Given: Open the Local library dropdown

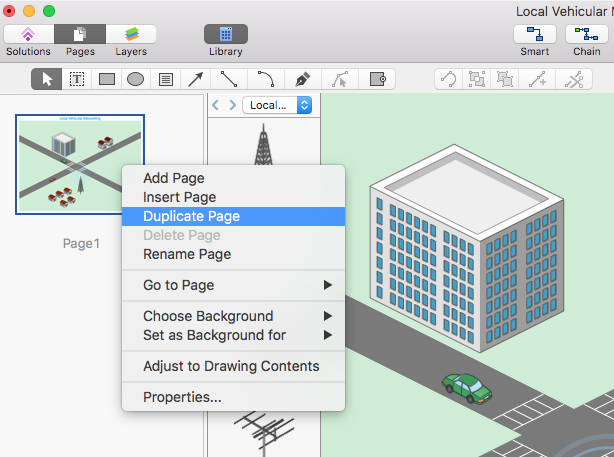Looking at the screenshot, I should [278, 105].
